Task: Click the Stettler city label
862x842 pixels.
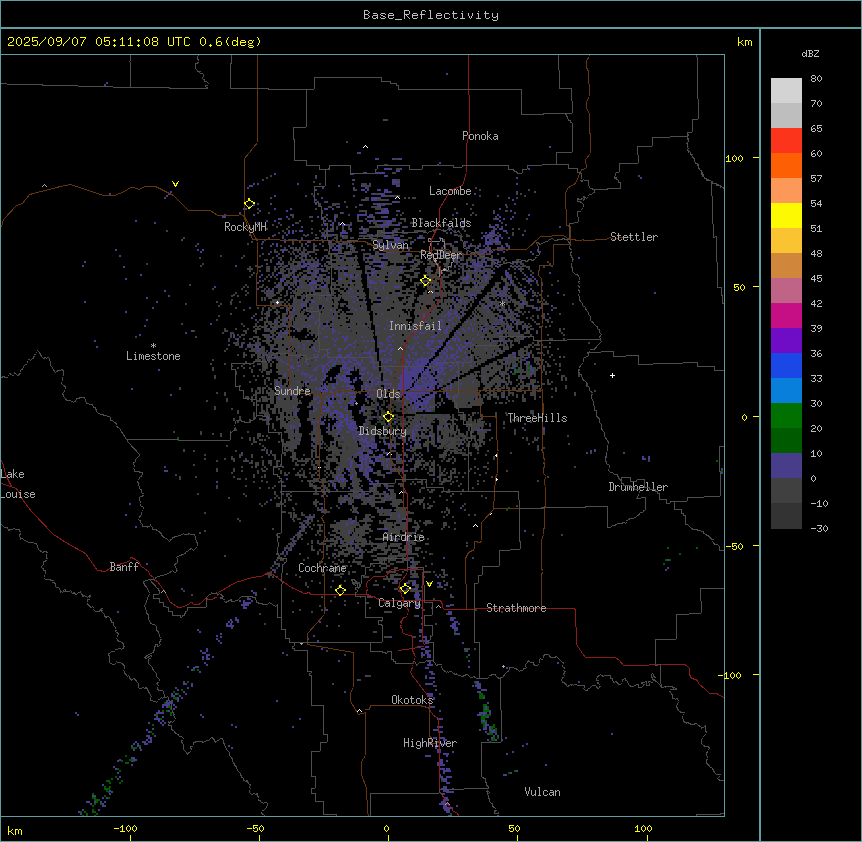Action: [x=634, y=237]
